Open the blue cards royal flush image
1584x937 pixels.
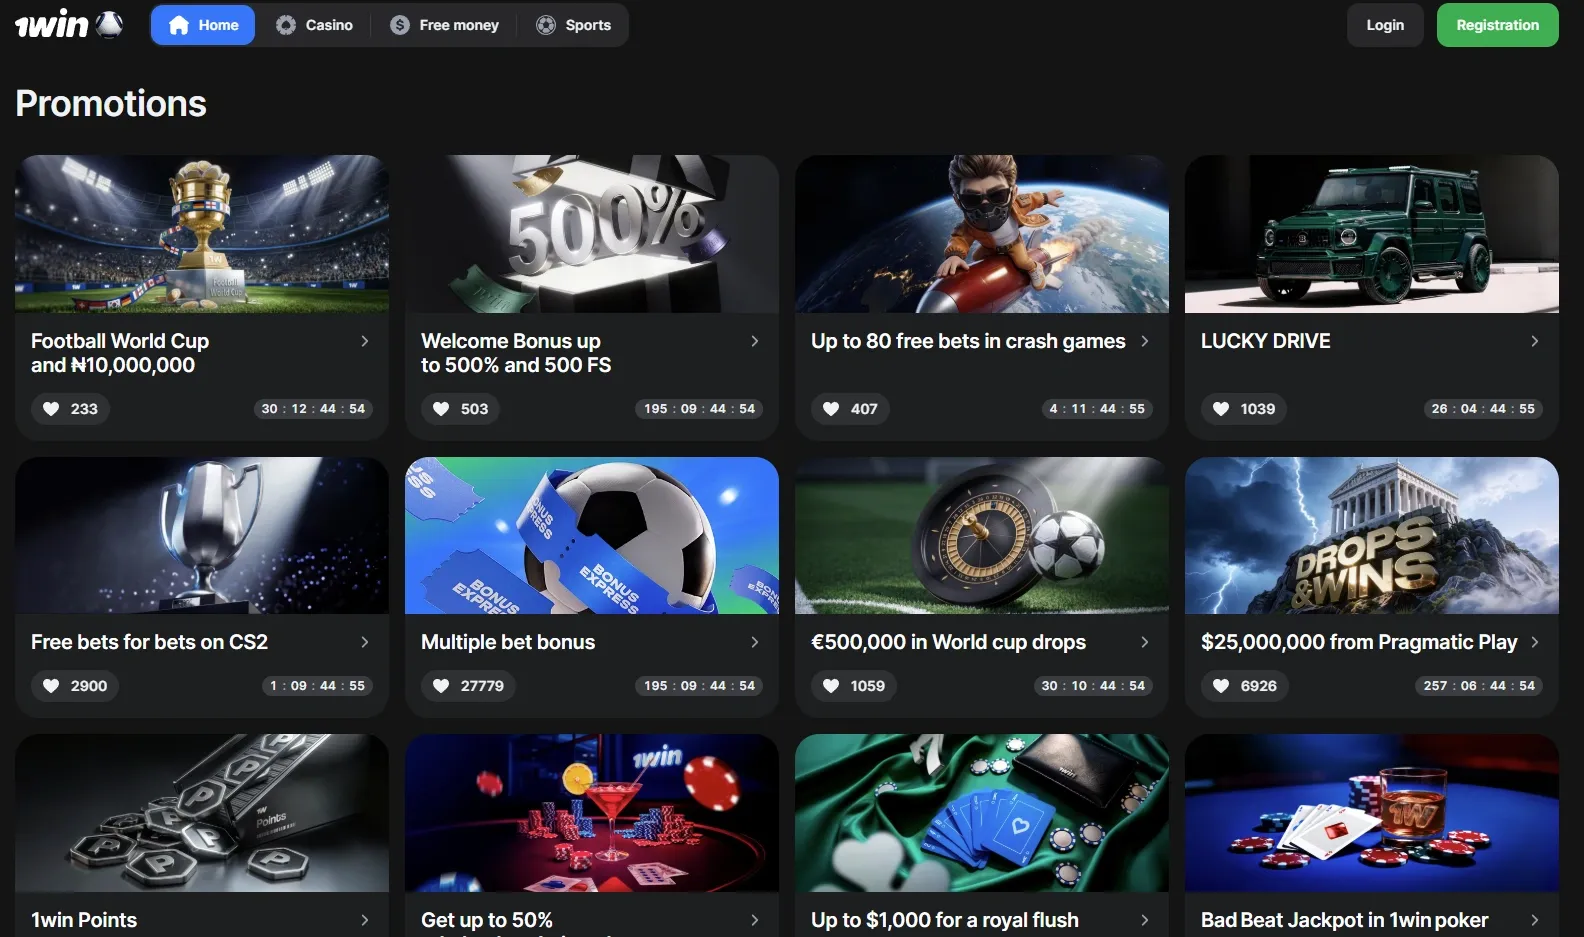(x=982, y=813)
